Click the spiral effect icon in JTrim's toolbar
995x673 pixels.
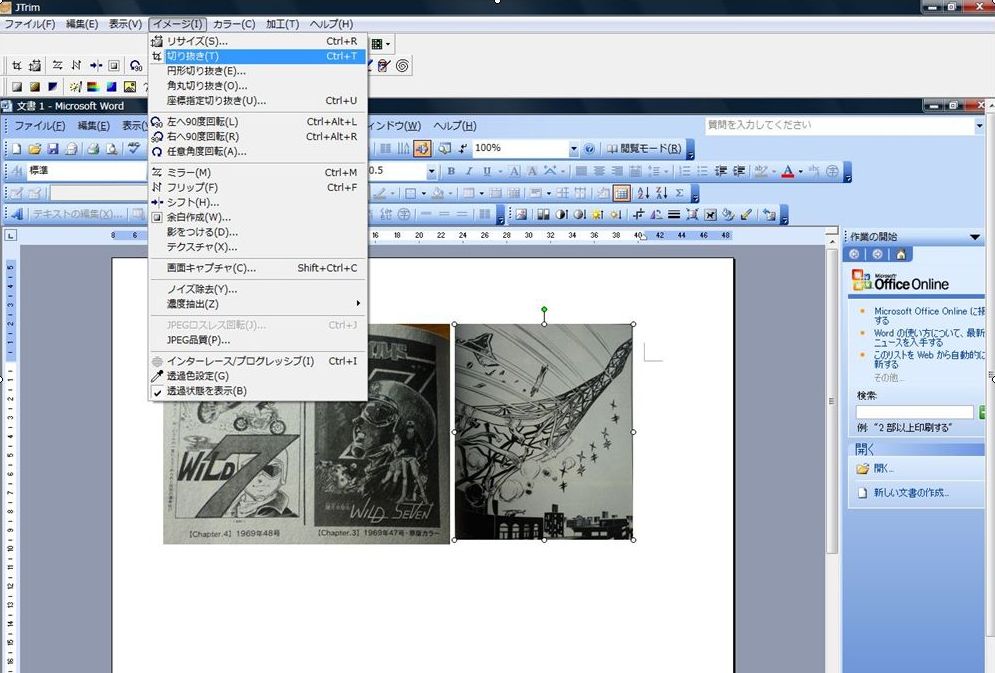click(x=402, y=66)
